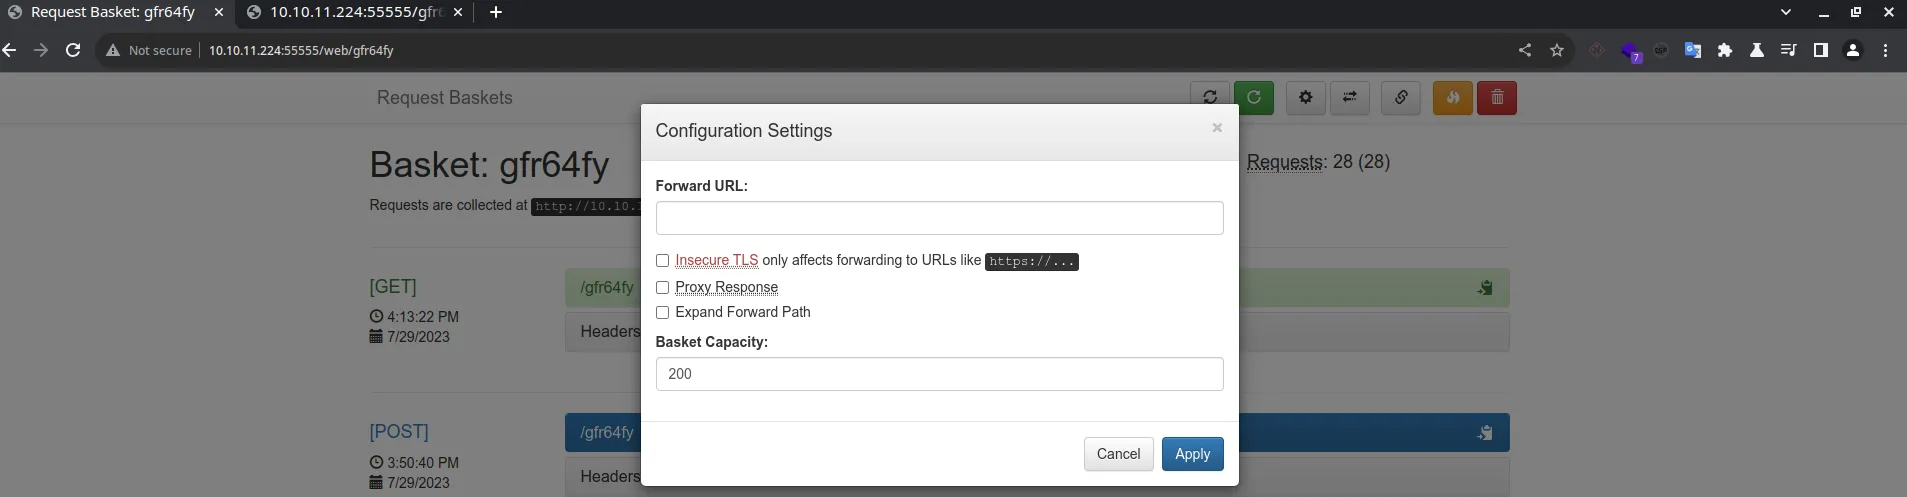Click the Google Translate extension icon
The height and width of the screenshot is (497, 1907).
point(1692,50)
